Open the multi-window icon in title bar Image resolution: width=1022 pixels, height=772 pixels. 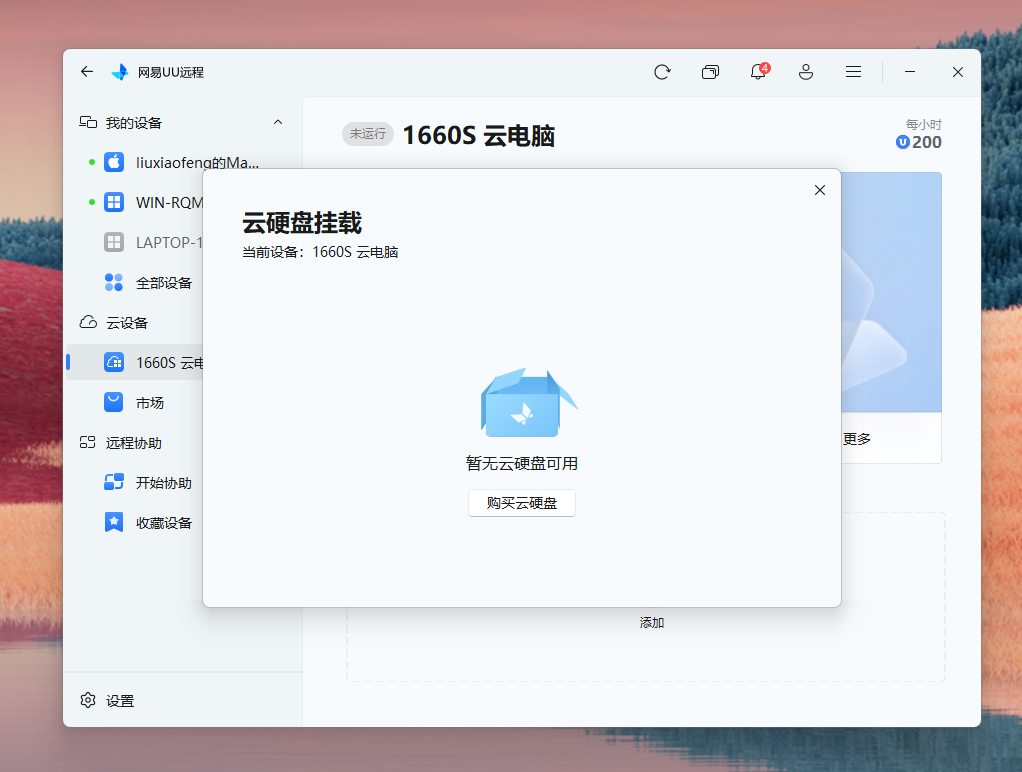[x=710, y=72]
